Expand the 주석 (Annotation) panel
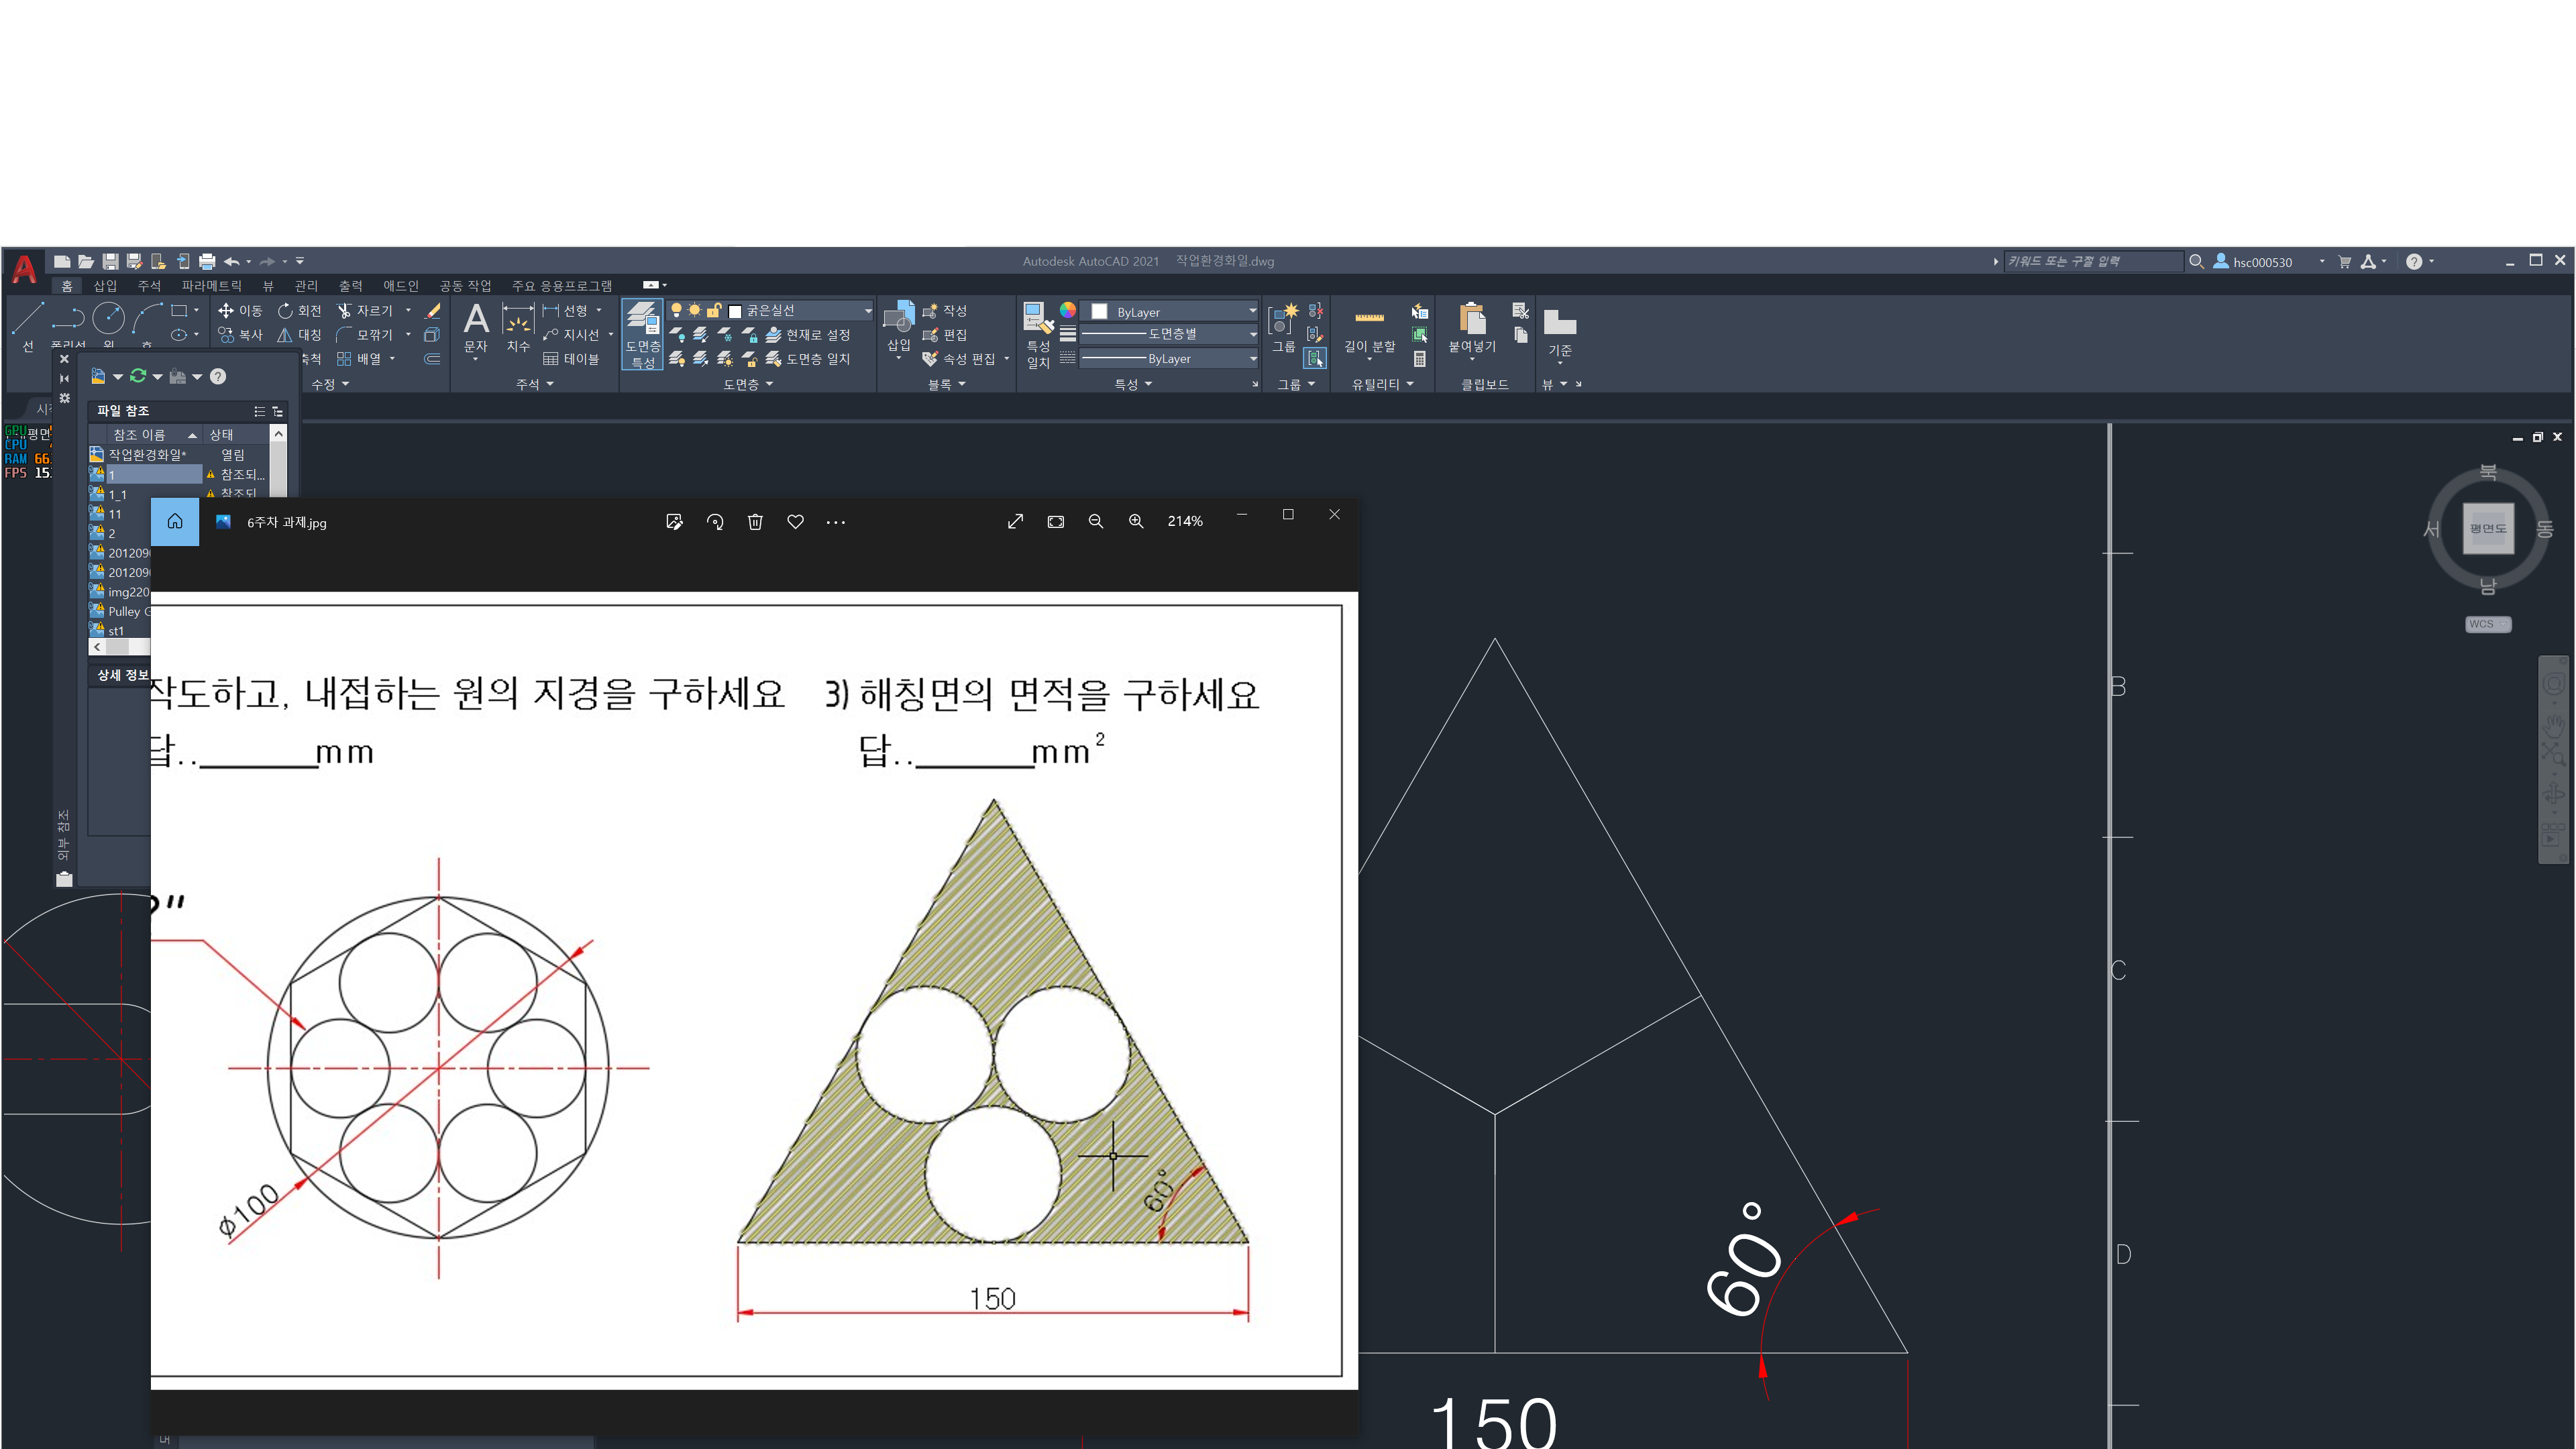Viewport: 2576px width, 1449px height. pos(535,384)
